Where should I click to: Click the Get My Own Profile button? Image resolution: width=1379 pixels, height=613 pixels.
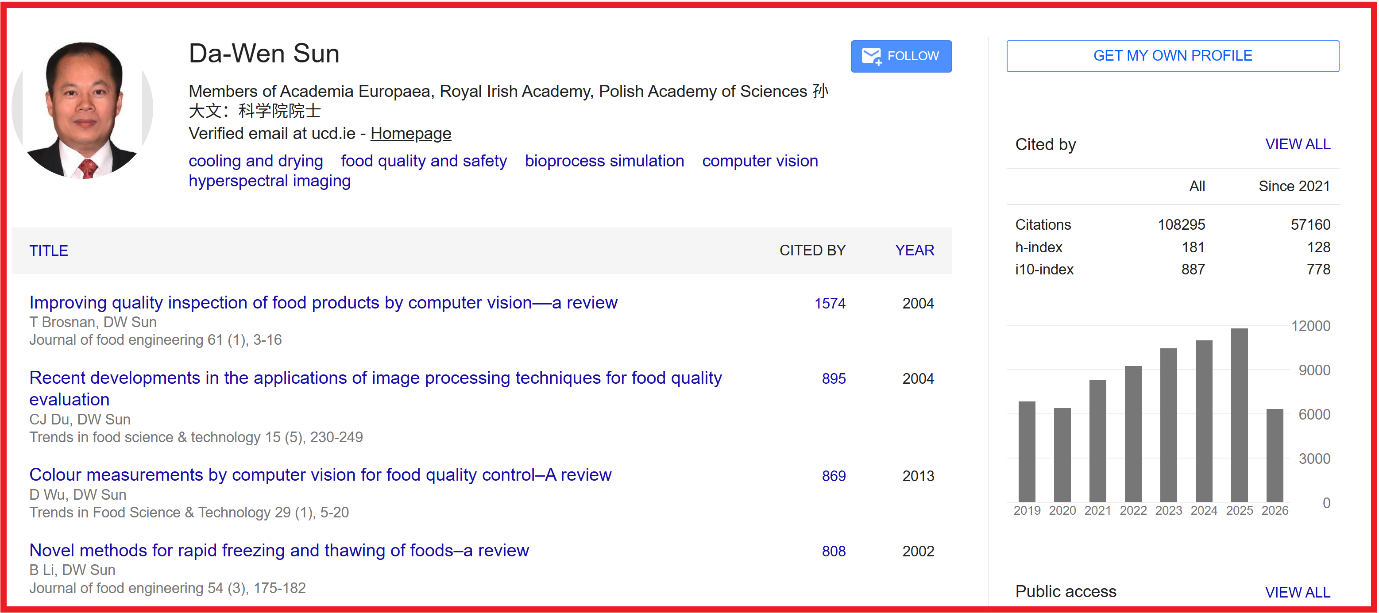point(1173,56)
